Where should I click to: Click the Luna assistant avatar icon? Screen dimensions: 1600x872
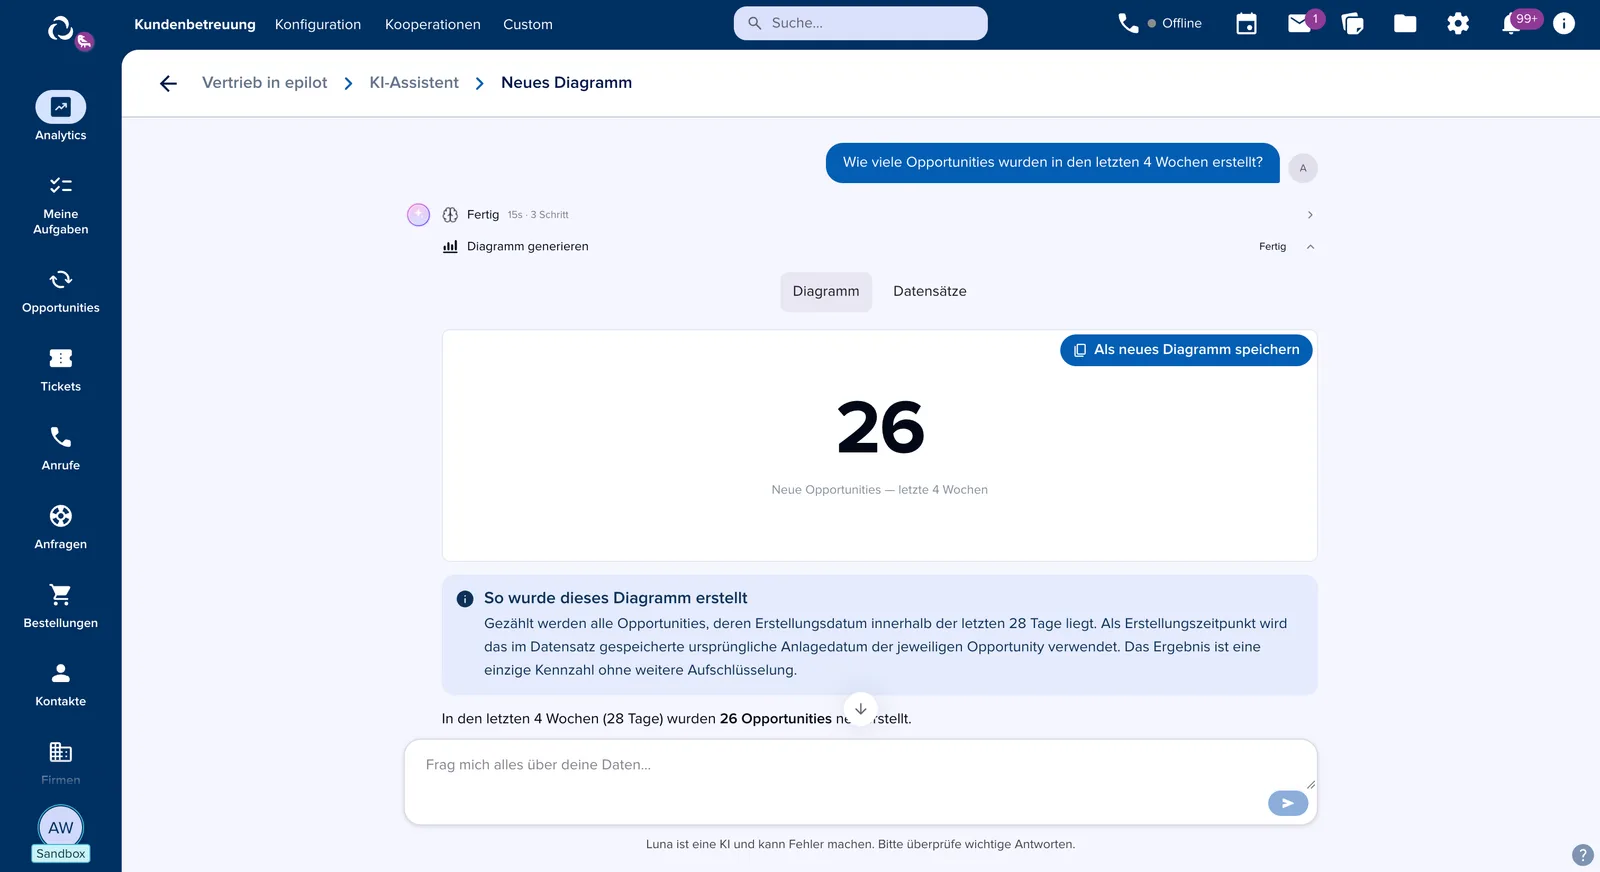418,215
